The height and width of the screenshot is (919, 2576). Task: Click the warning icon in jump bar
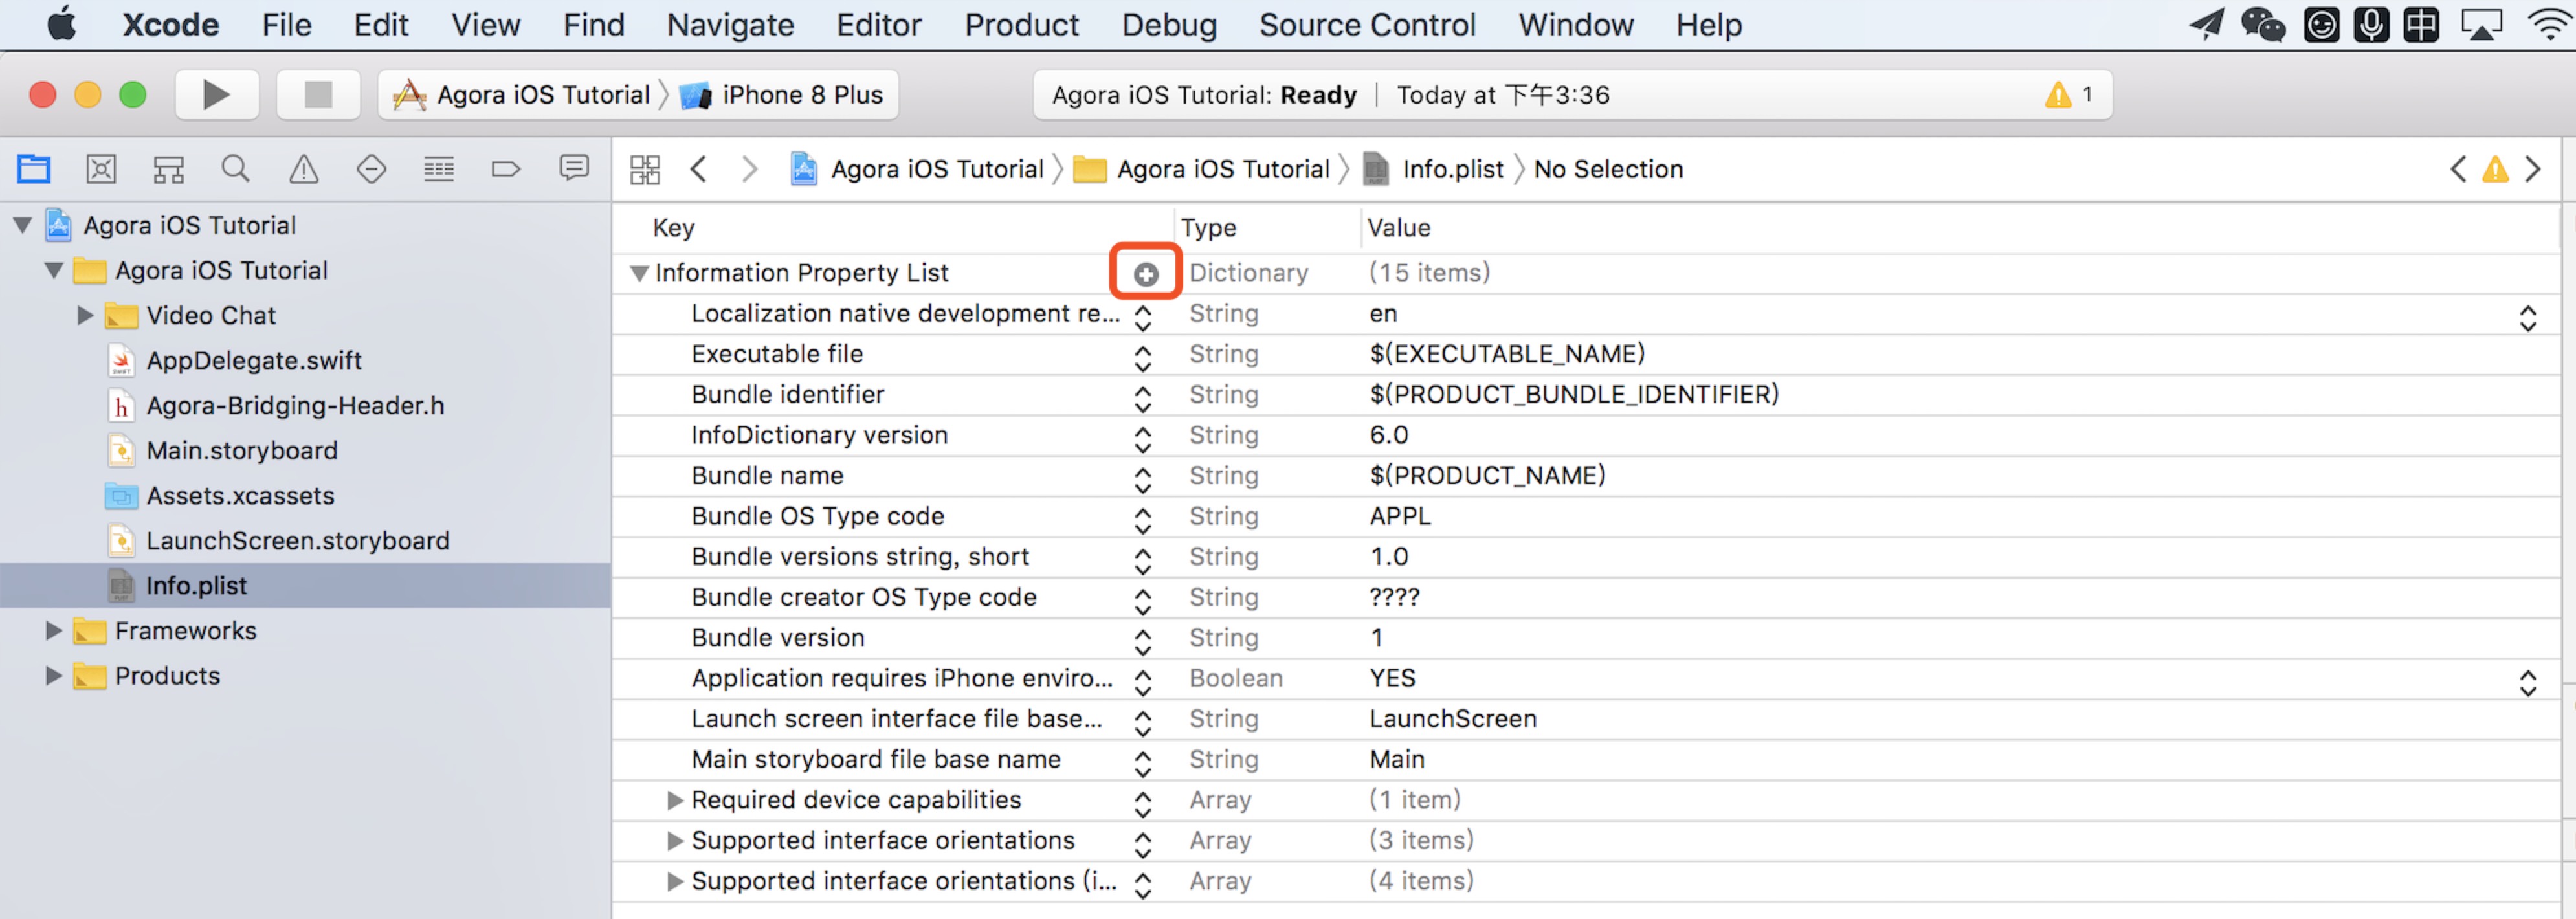tap(2496, 169)
